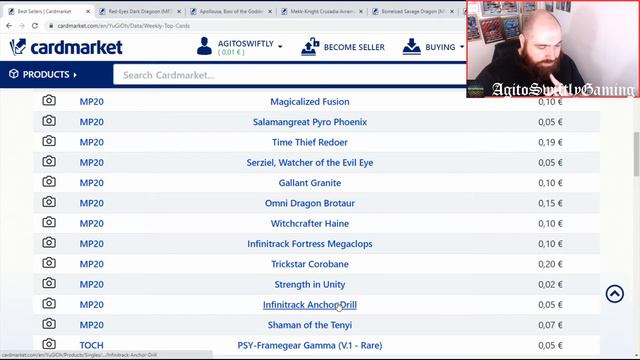Click 0,15 € price of Omni Dragon Brotaur
640x360 pixels.
point(550,203)
